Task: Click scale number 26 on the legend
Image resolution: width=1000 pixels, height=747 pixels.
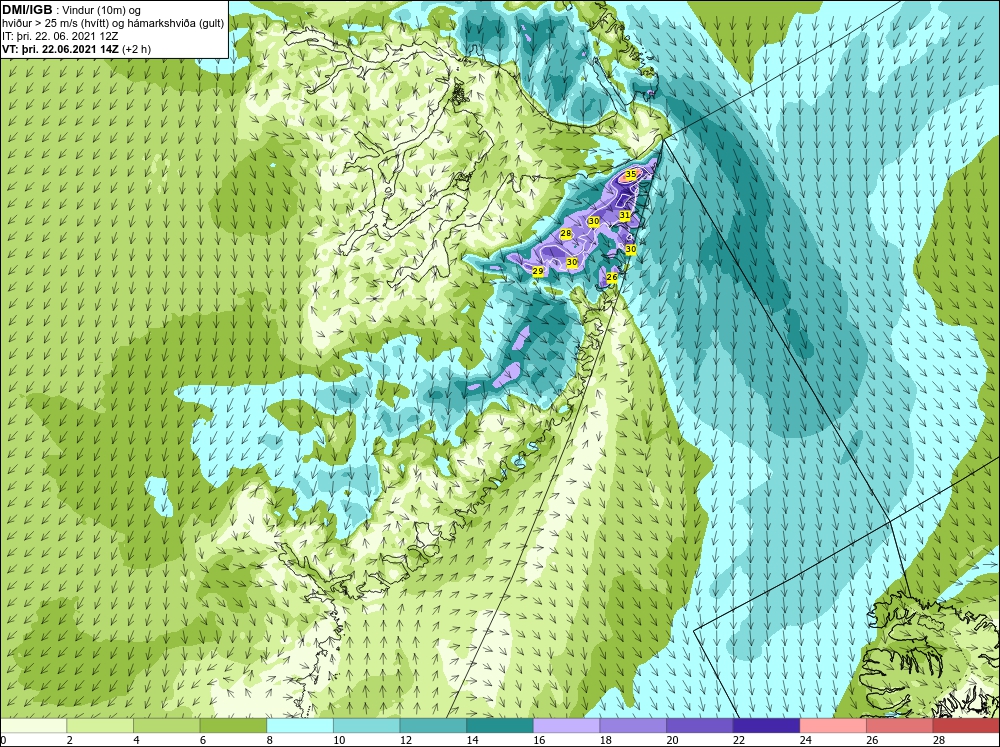Action: coord(872,740)
